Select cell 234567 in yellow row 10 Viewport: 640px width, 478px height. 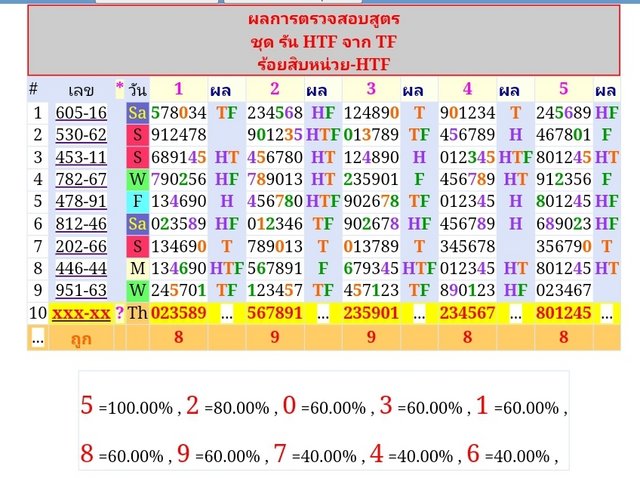467,313
